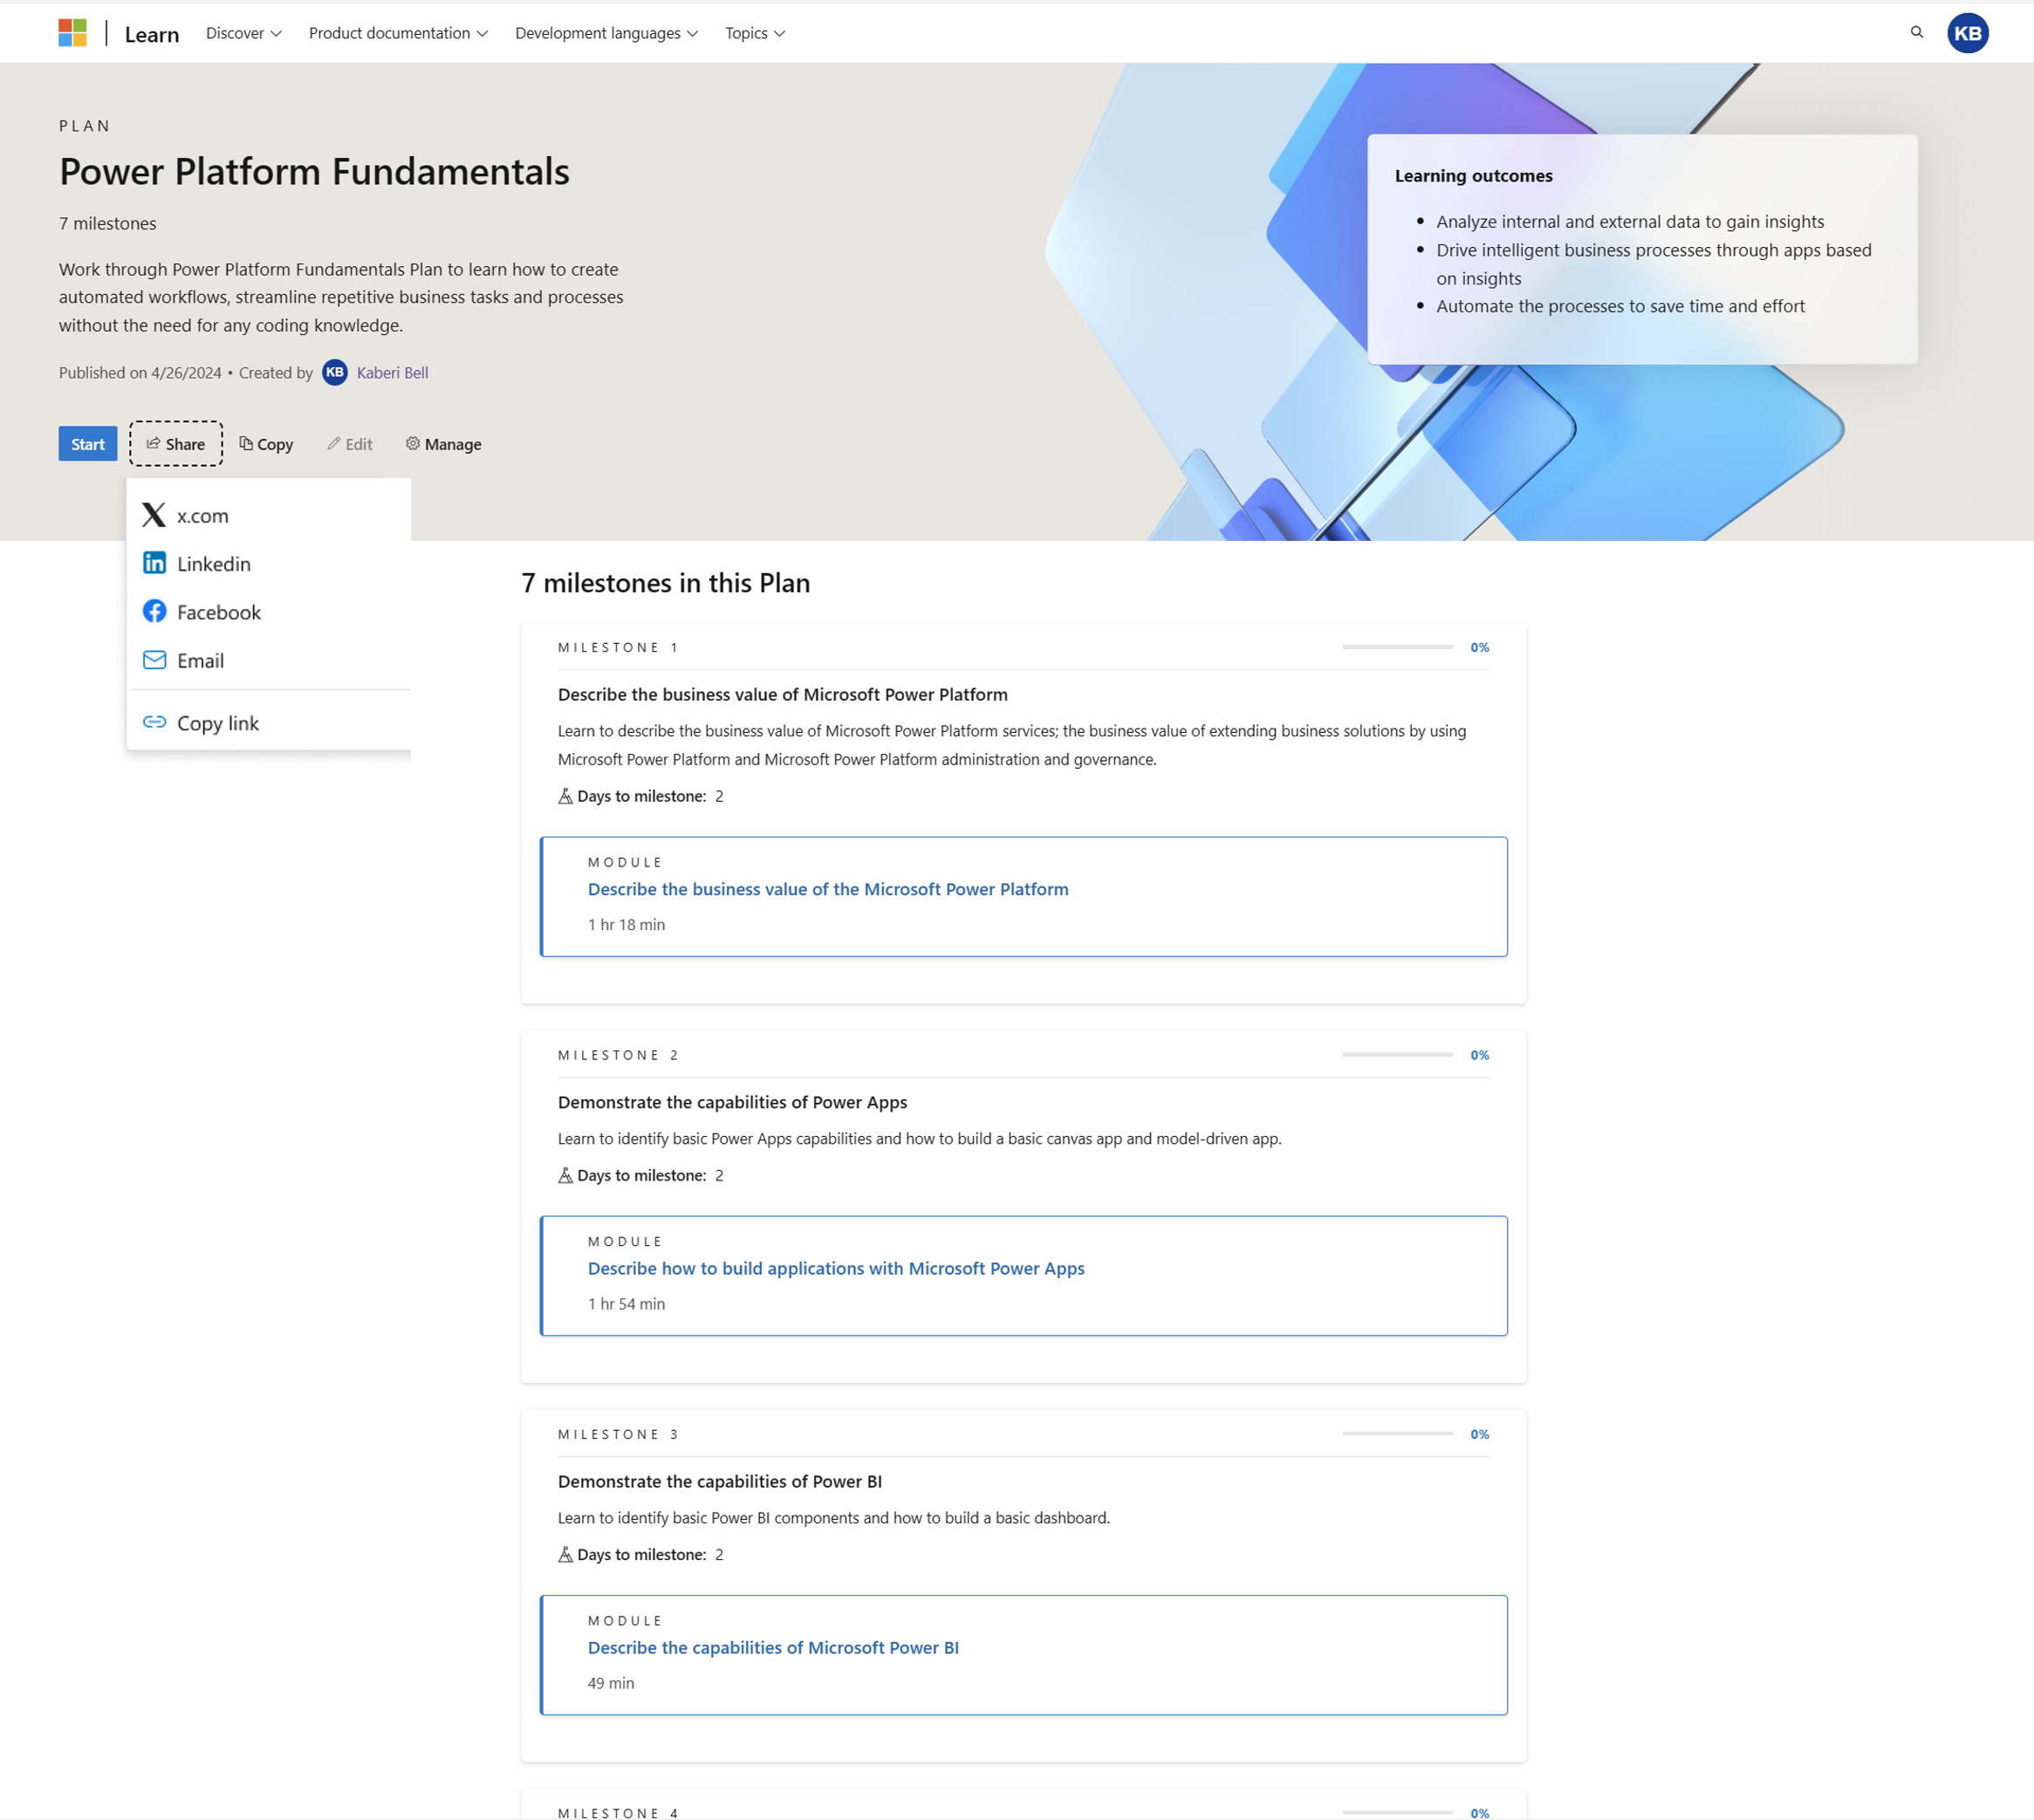The image size is (2034, 1820).
Task: Click Kaberi Bell creator profile name
Action: point(390,373)
